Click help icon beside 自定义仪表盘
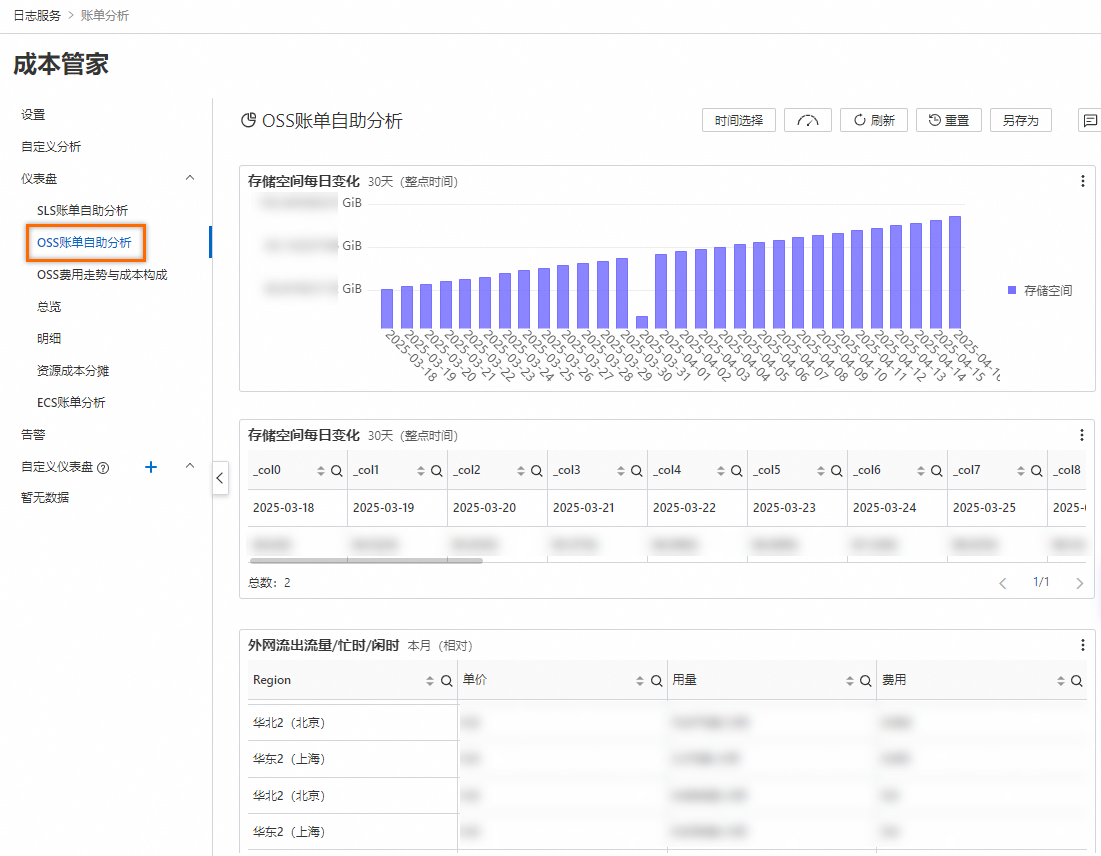1101x856 pixels. click(103, 467)
